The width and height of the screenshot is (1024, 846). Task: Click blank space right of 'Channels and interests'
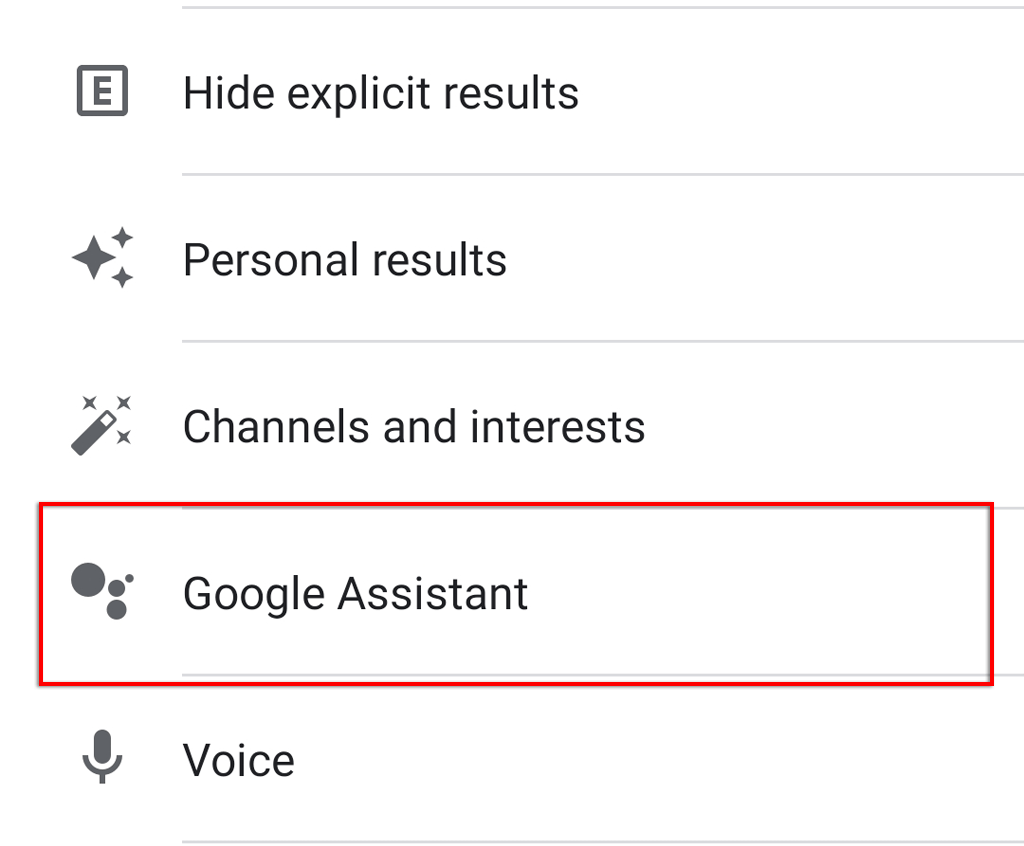pyautogui.click(x=835, y=425)
